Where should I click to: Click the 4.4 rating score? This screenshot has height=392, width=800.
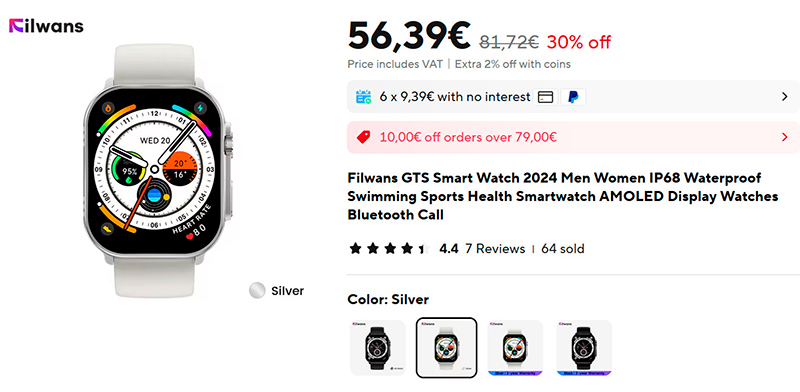pos(449,249)
